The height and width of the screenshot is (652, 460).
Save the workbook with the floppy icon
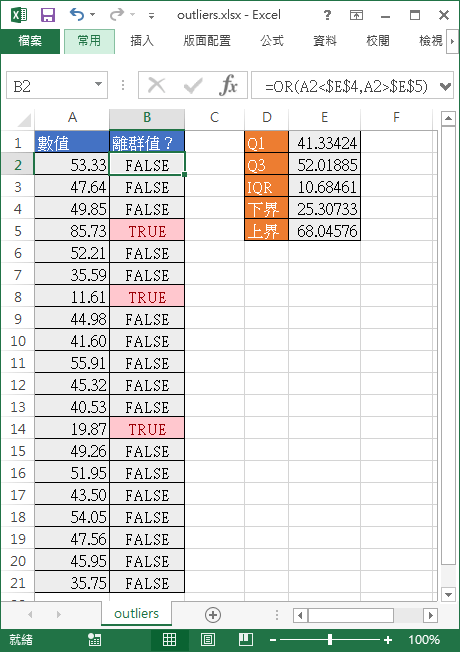tap(48, 15)
